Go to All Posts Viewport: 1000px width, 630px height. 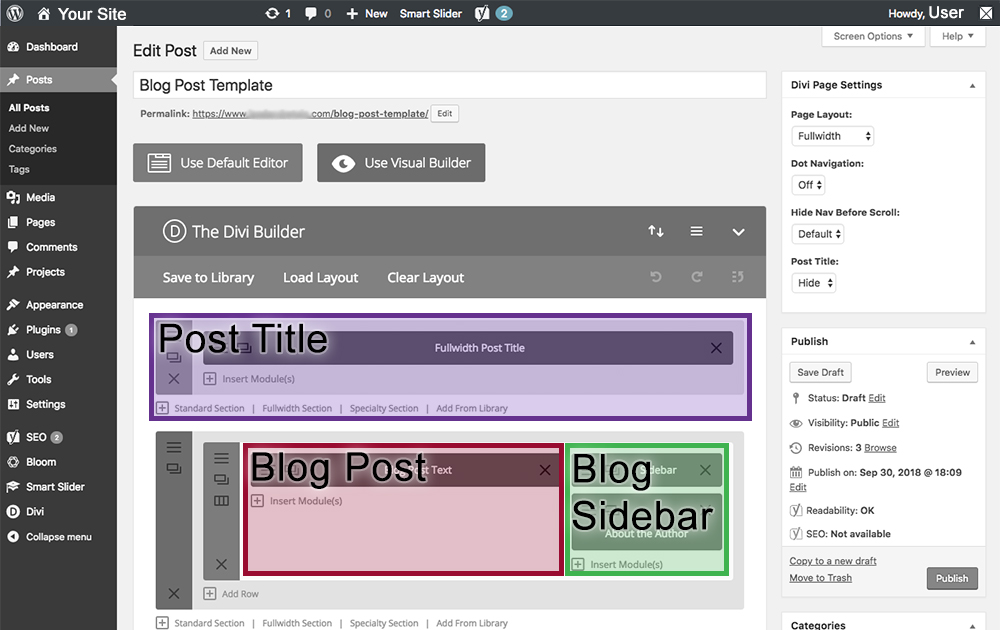click(29, 108)
